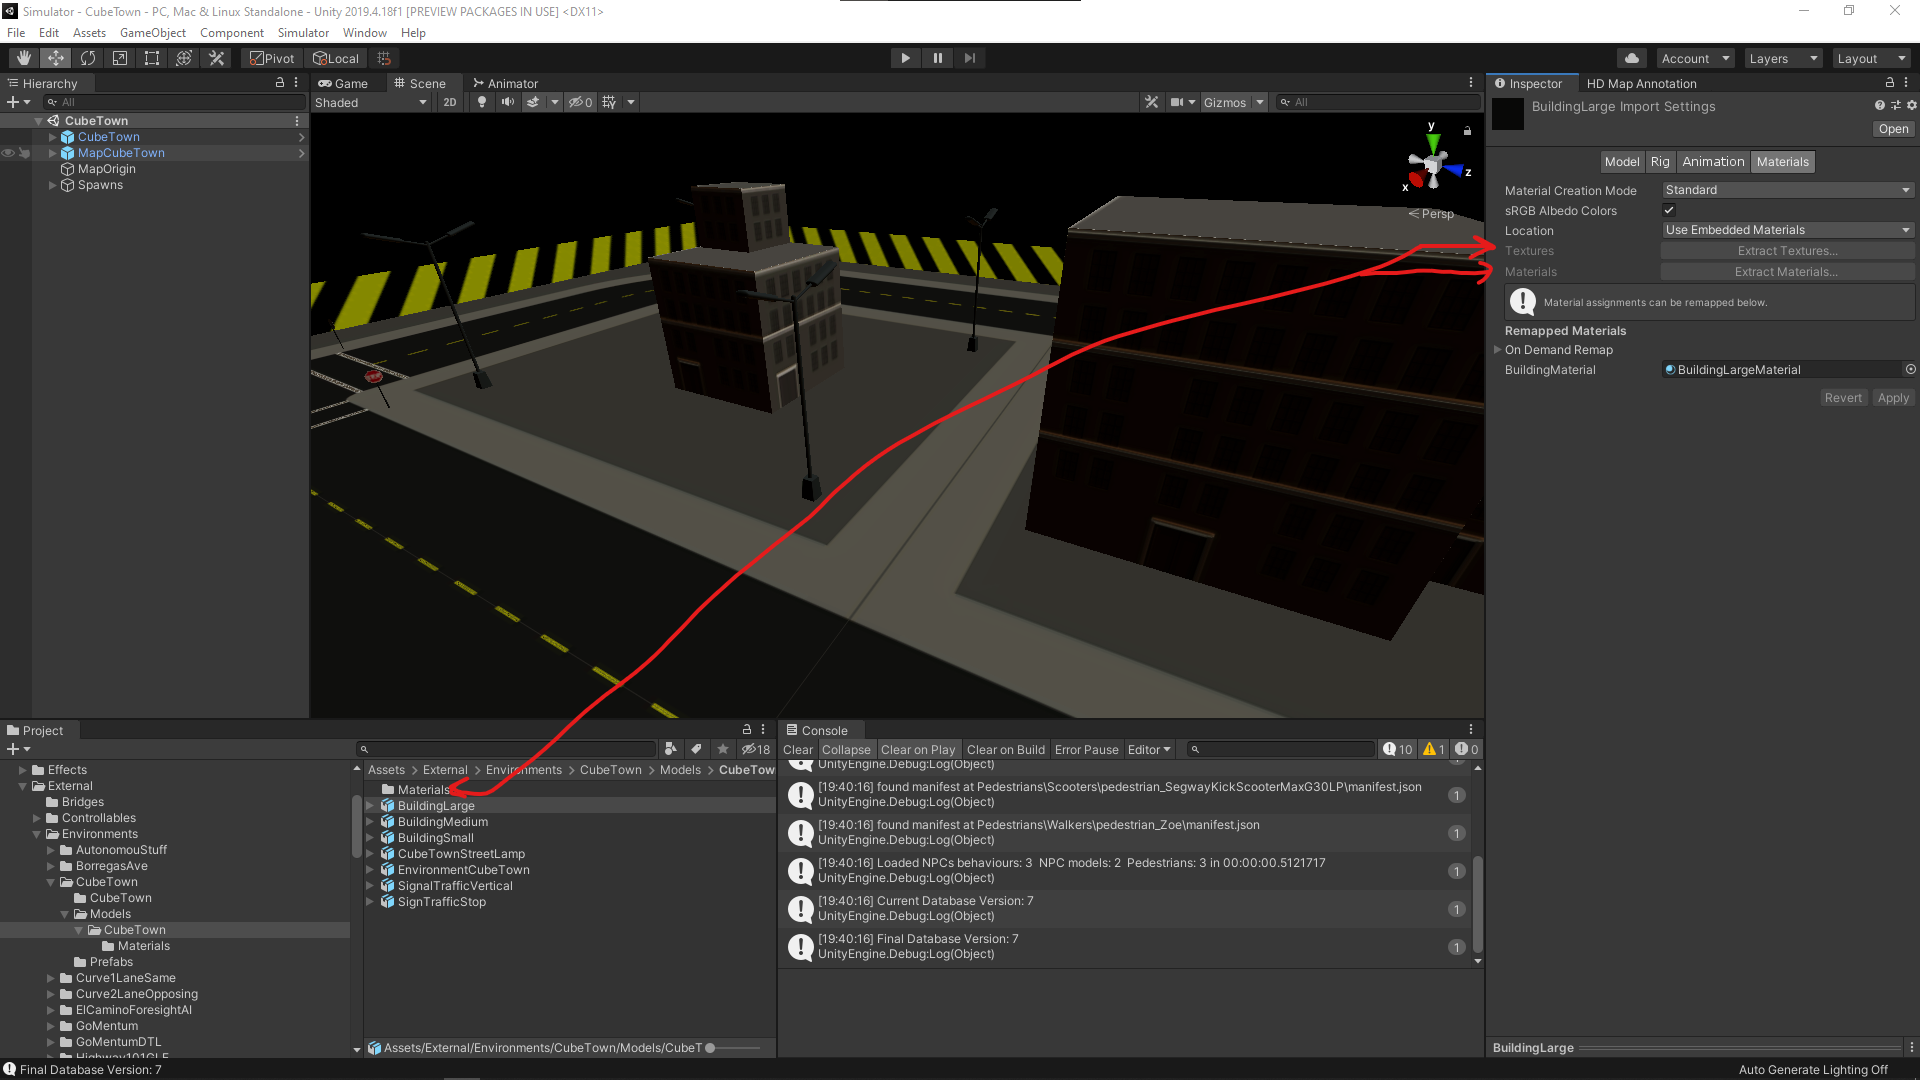Toggle Collapse in the Console panel
This screenshot has width=1920, height=1080.
[846, 749]
